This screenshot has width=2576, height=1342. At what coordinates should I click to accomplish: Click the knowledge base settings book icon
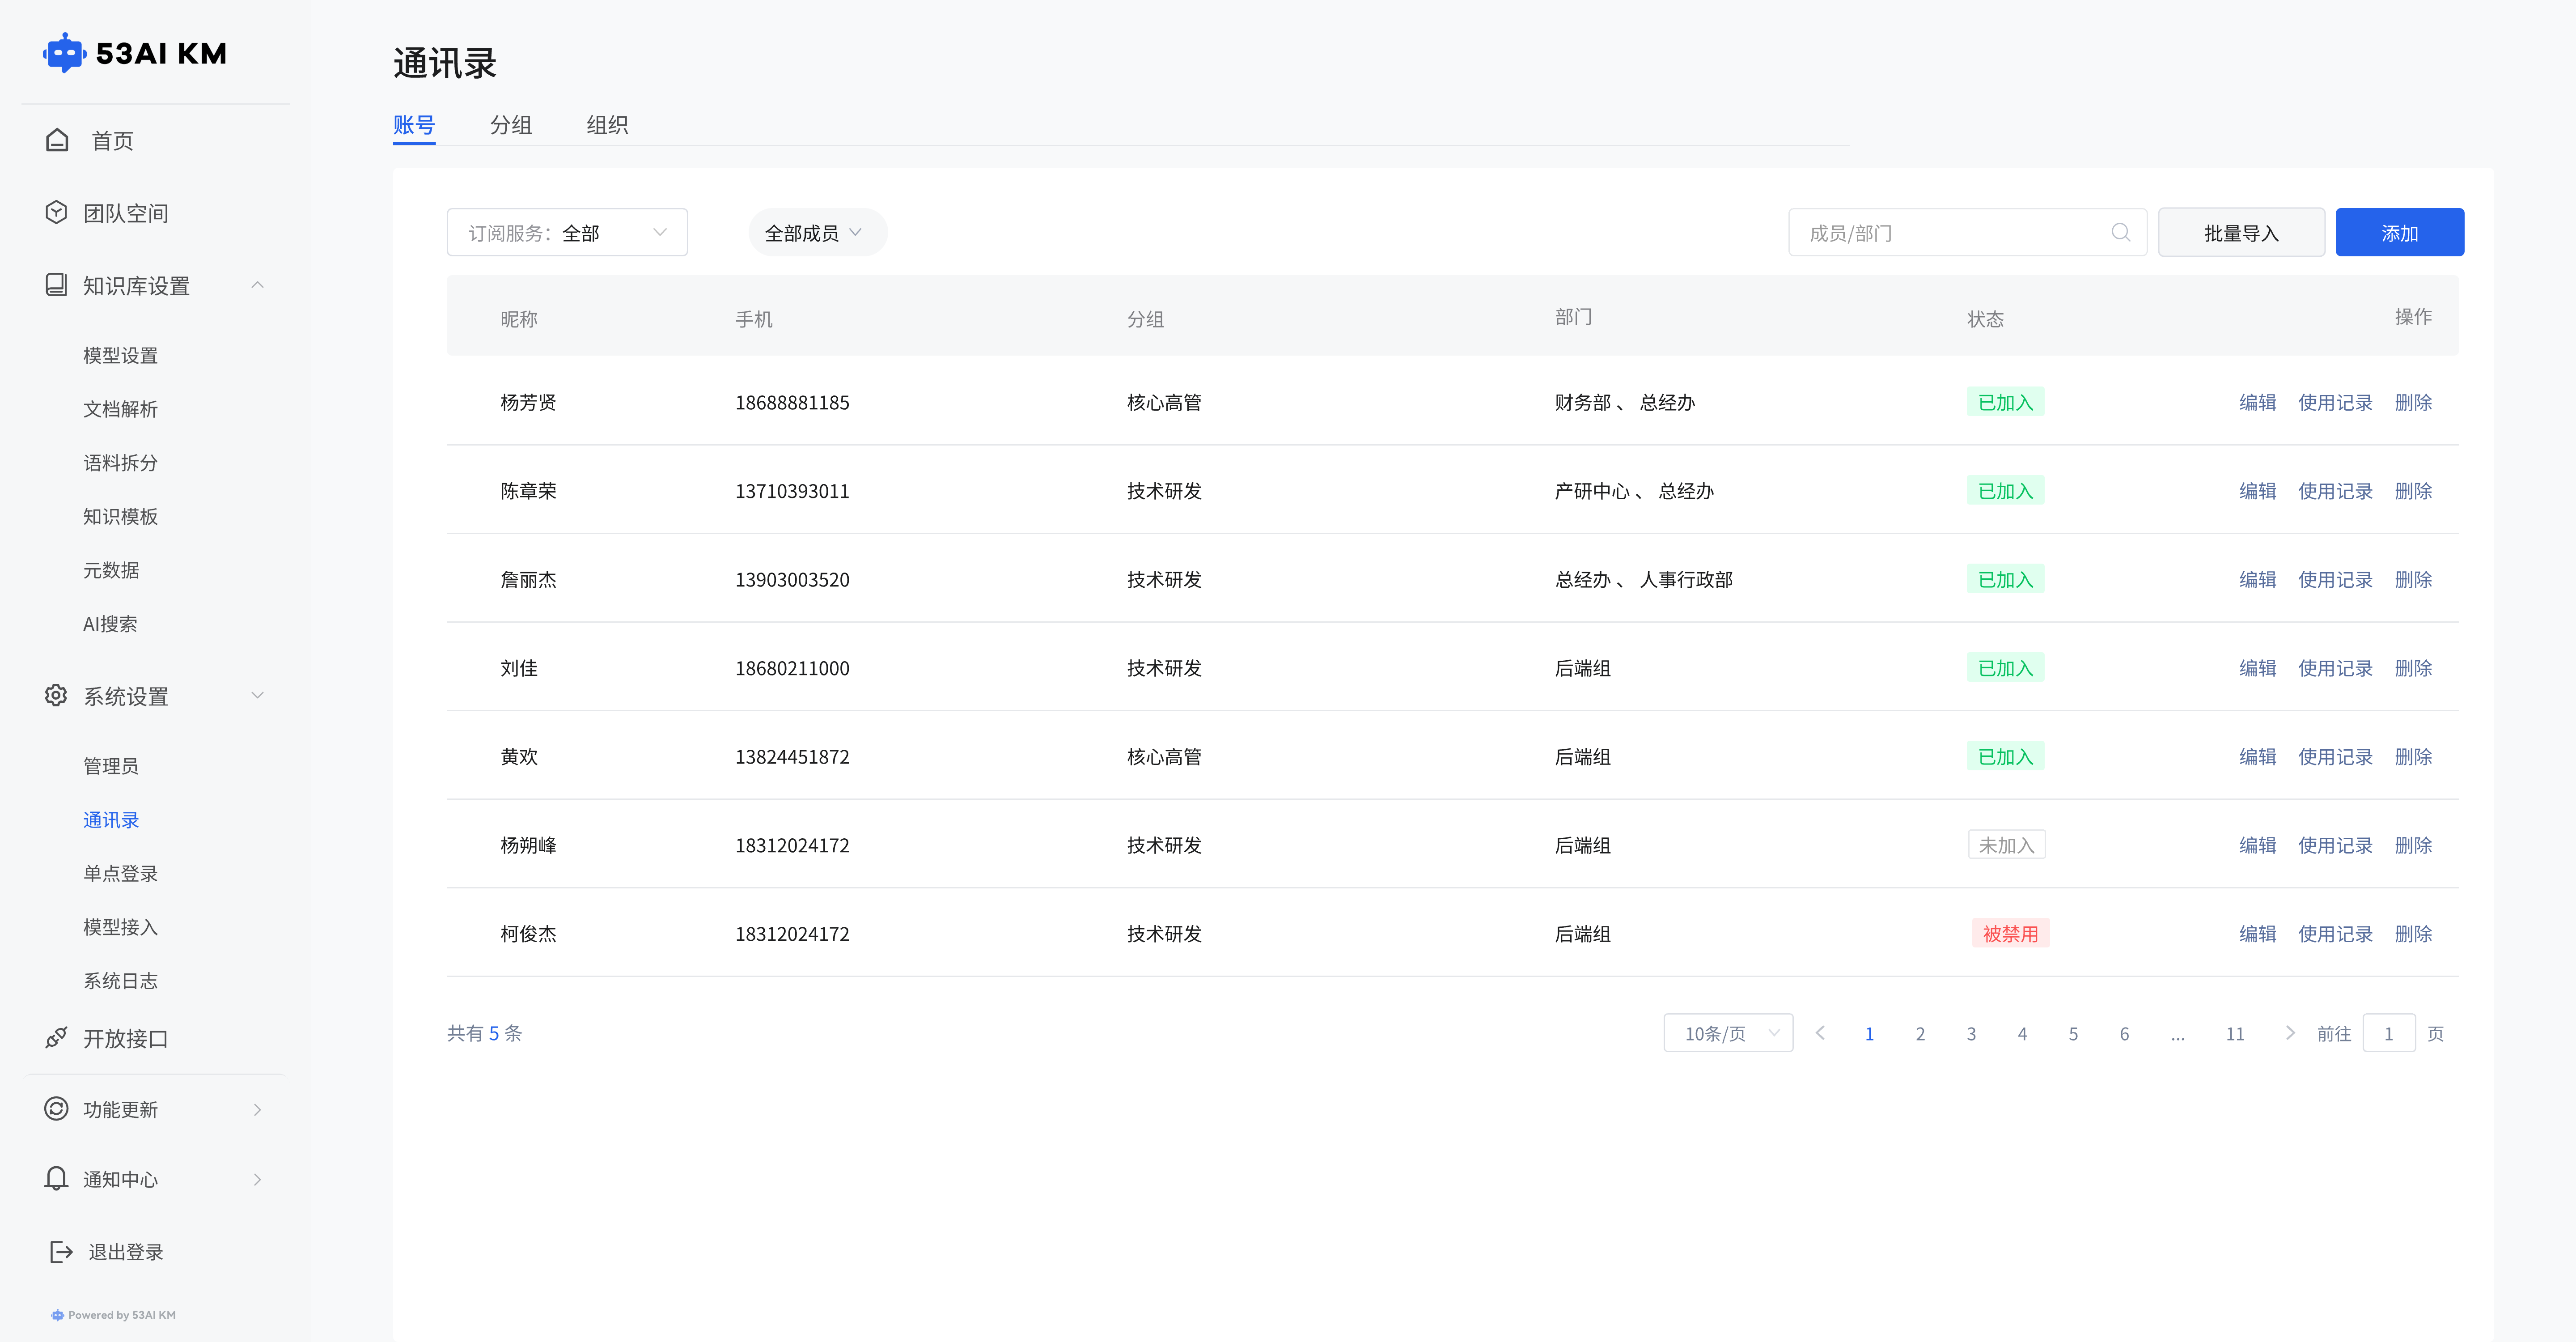click(x=56, y=285)
